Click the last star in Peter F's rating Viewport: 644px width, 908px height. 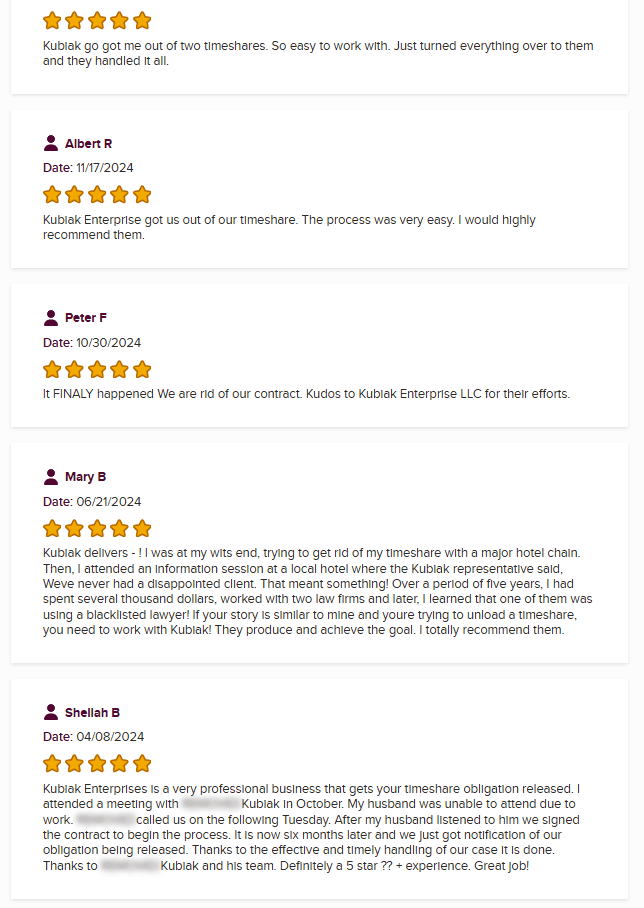pos(142,369)
